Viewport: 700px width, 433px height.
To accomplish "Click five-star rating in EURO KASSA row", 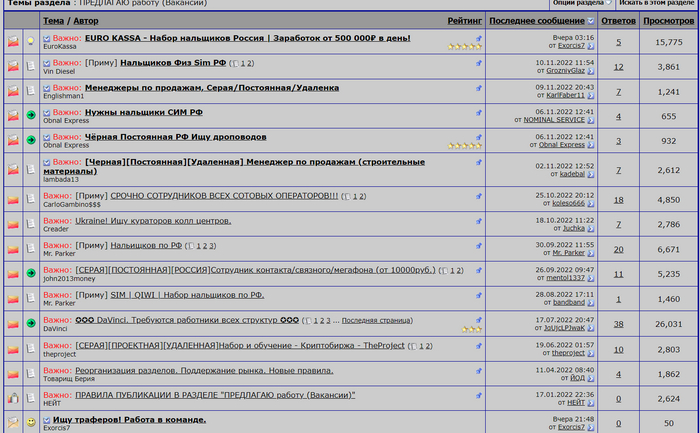I will pos(465,46).
